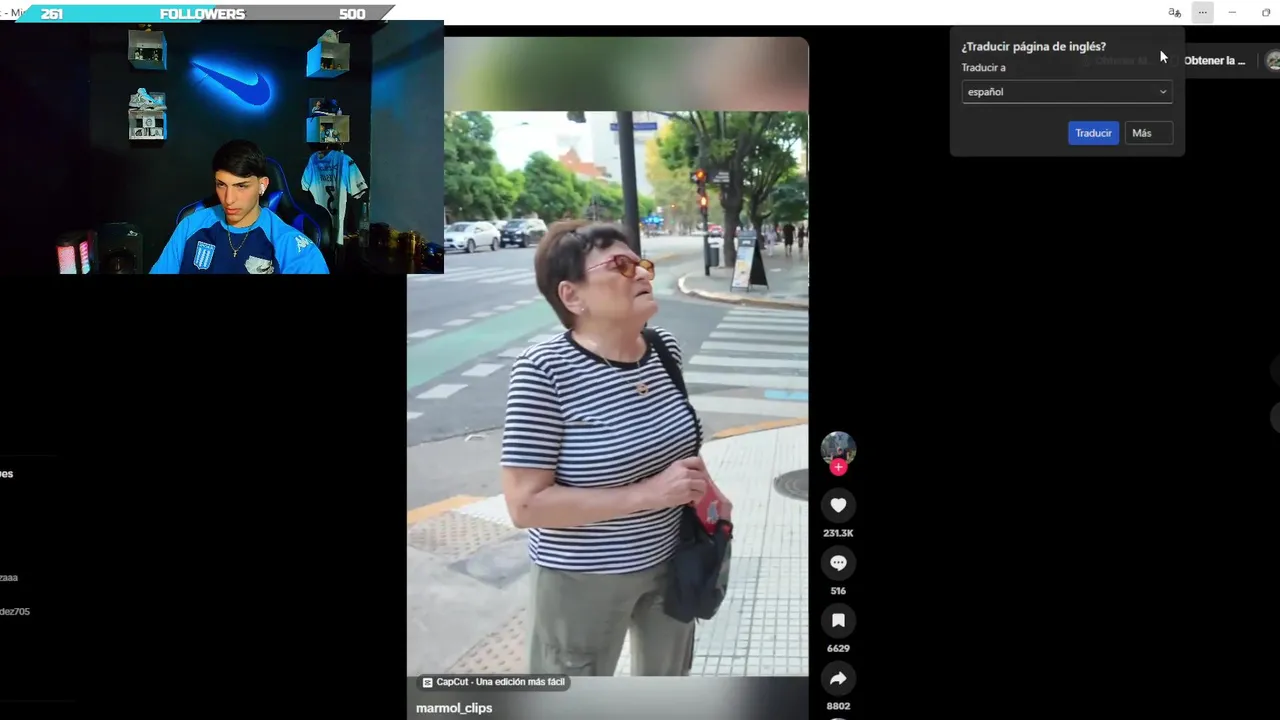
Task: Click the translate icon in browser toolbar
Action: coord(1174,12)
